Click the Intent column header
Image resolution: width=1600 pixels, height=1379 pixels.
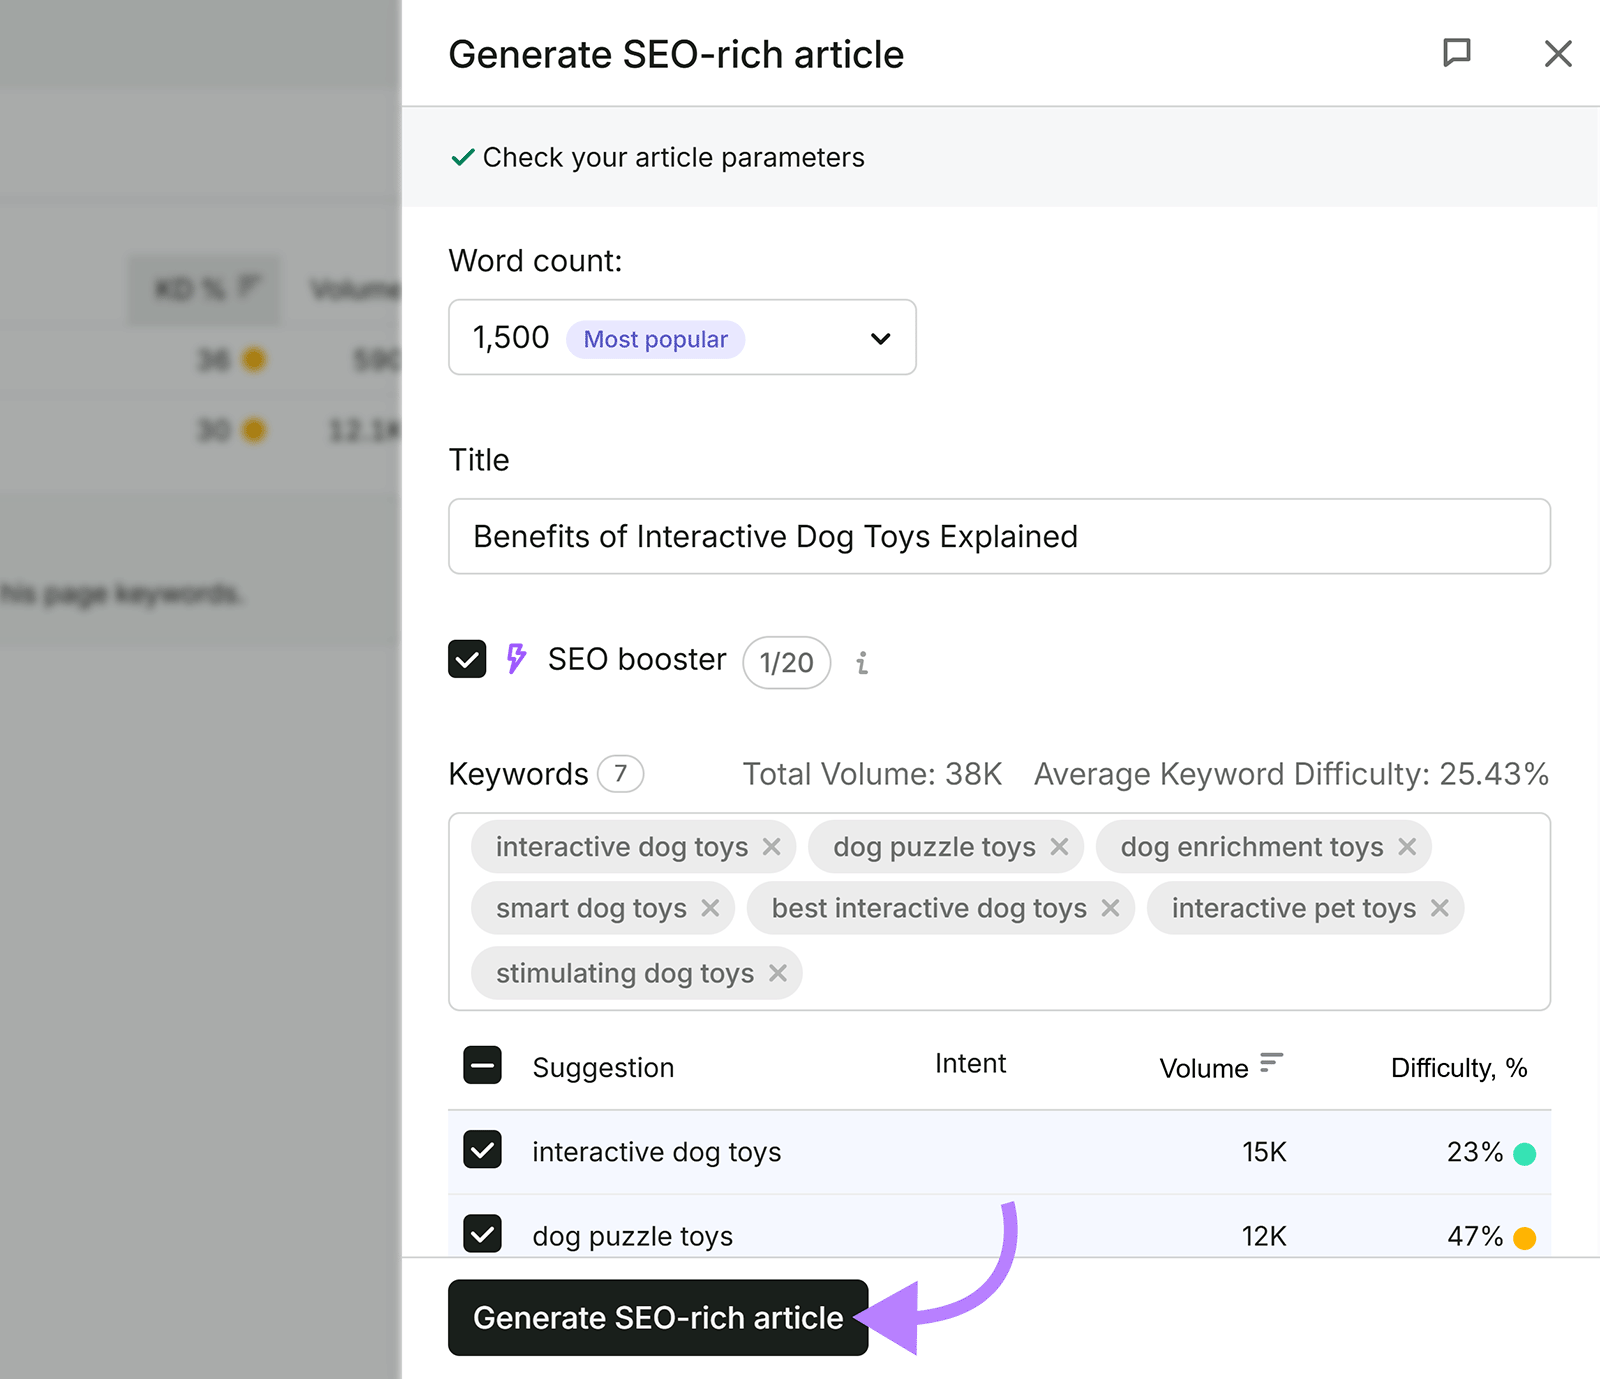[970, 1064]
